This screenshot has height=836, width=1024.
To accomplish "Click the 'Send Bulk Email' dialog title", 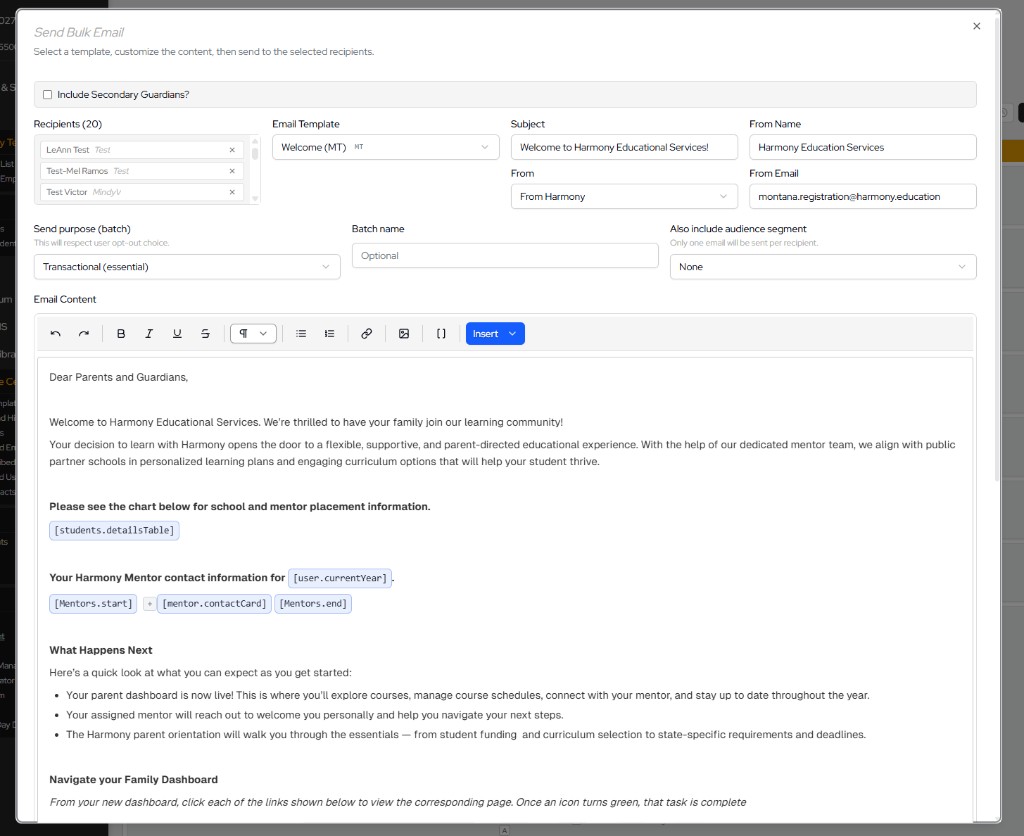I will [x=79, y=33].
